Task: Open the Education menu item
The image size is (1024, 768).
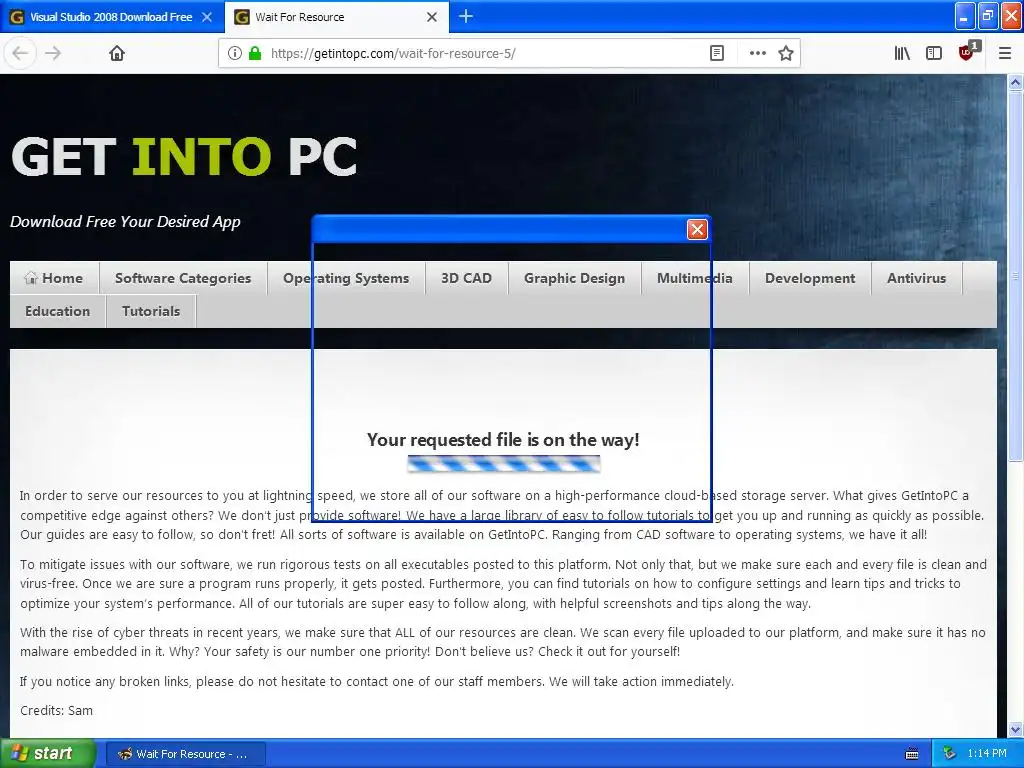Action: (x=57, y=312)
